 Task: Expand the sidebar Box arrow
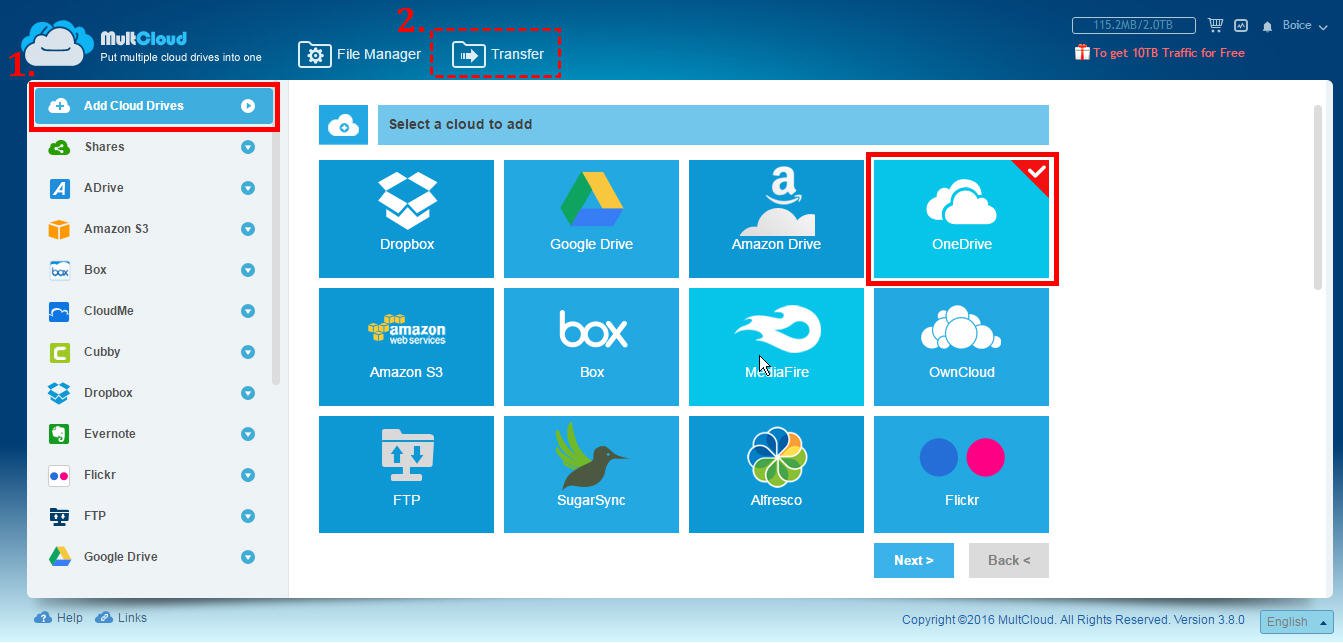pos(248,270)
